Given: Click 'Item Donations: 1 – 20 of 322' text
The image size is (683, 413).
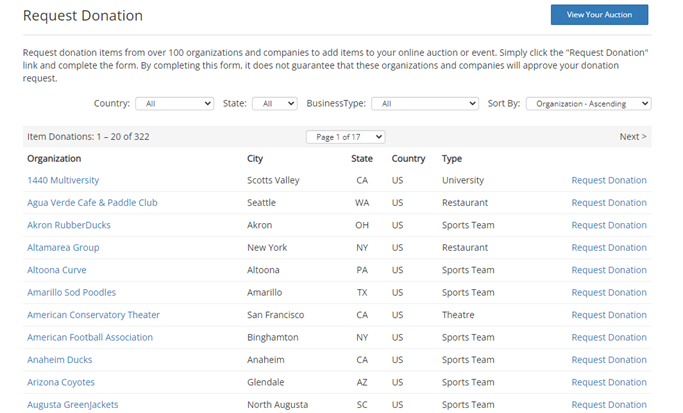Looking at the screenshot, I should 88,137.
